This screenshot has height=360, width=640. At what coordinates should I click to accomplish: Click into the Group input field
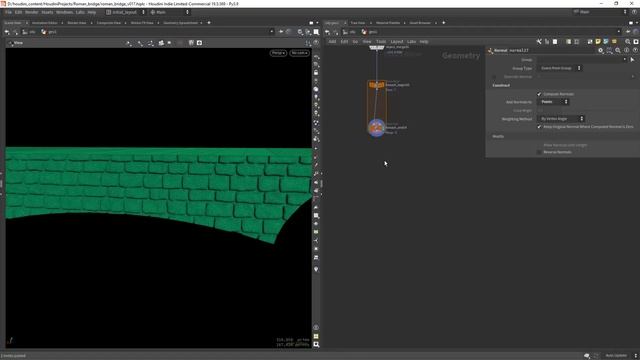[x=578, y=60]
